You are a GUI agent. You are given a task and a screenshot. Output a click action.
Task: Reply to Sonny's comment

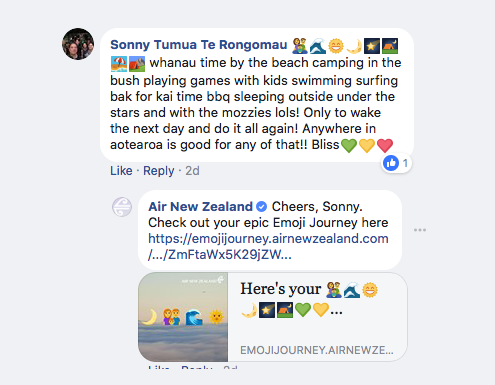click(x=159, y=171)
